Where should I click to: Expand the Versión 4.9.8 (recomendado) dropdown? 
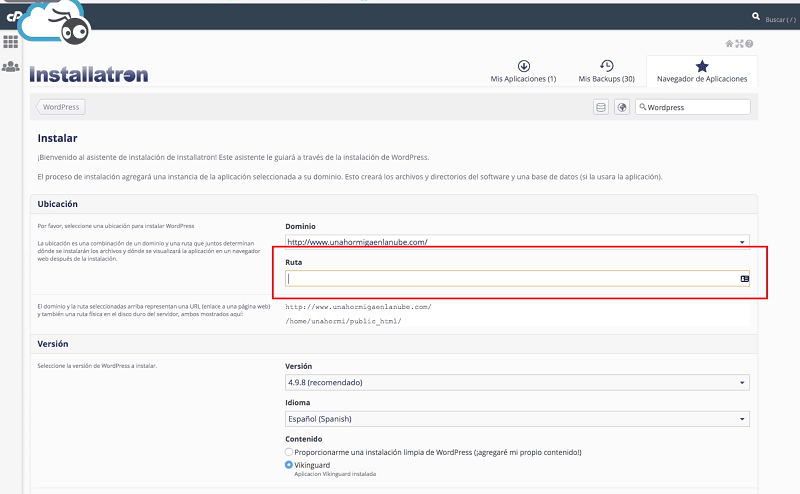(x=517, y=382)
